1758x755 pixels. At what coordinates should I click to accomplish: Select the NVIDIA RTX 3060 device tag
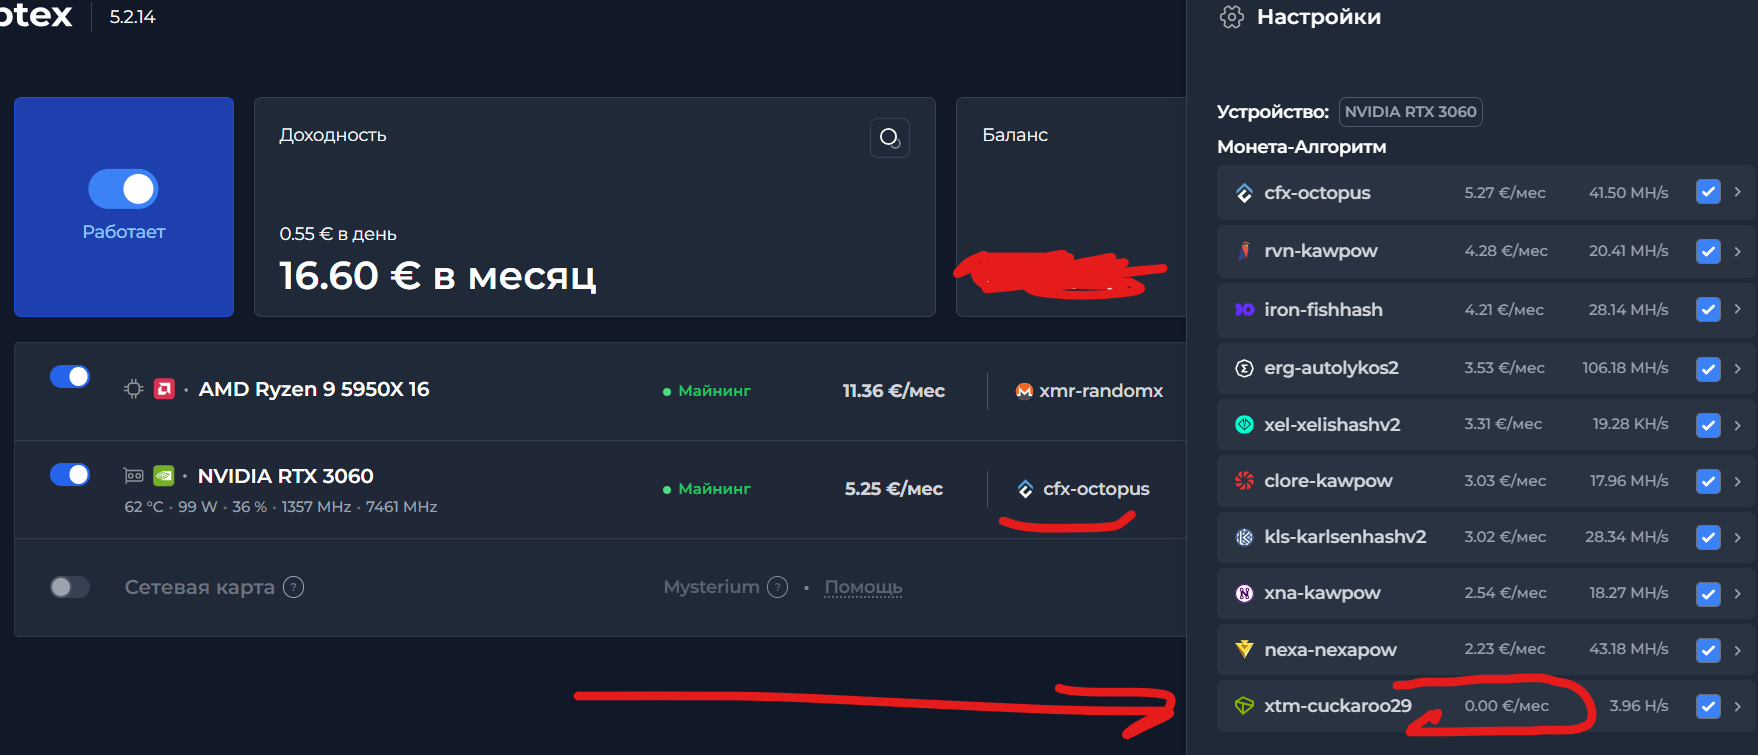tap(1410, 112)
